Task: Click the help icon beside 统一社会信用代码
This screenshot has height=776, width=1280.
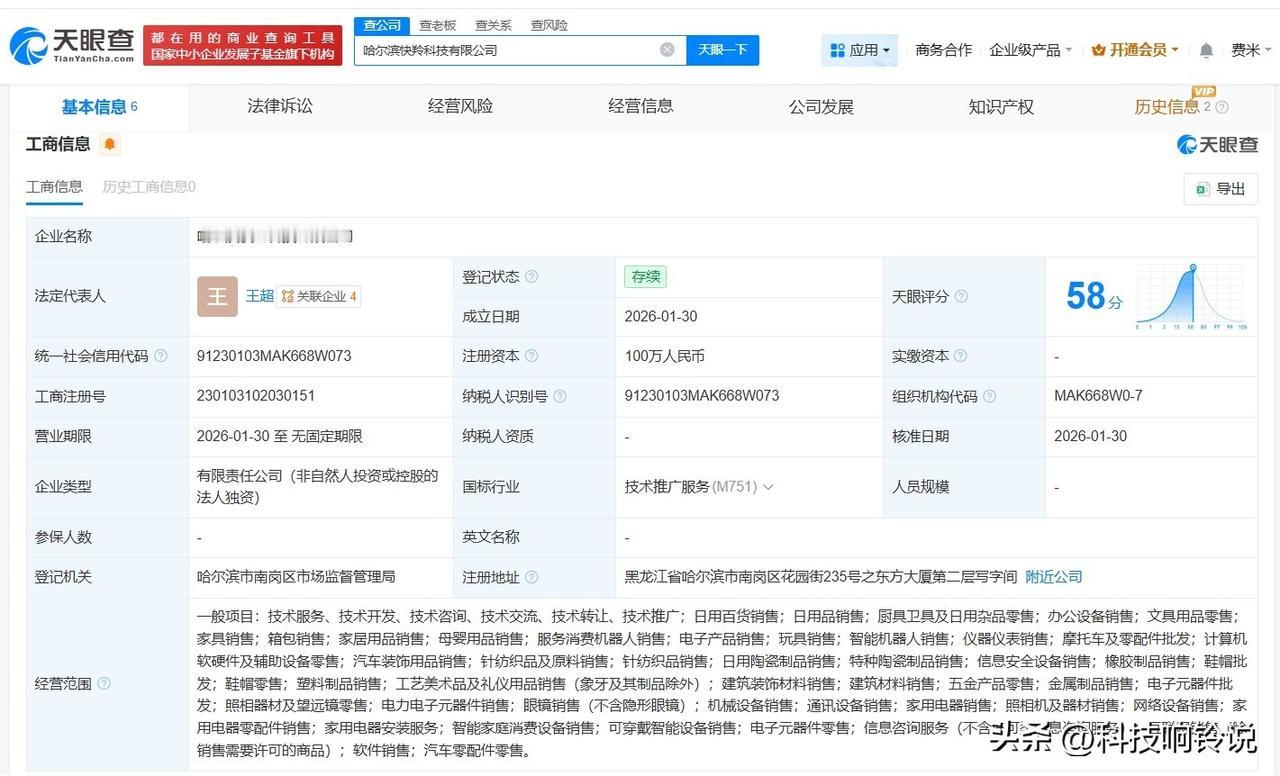Action: coord(160,355)
